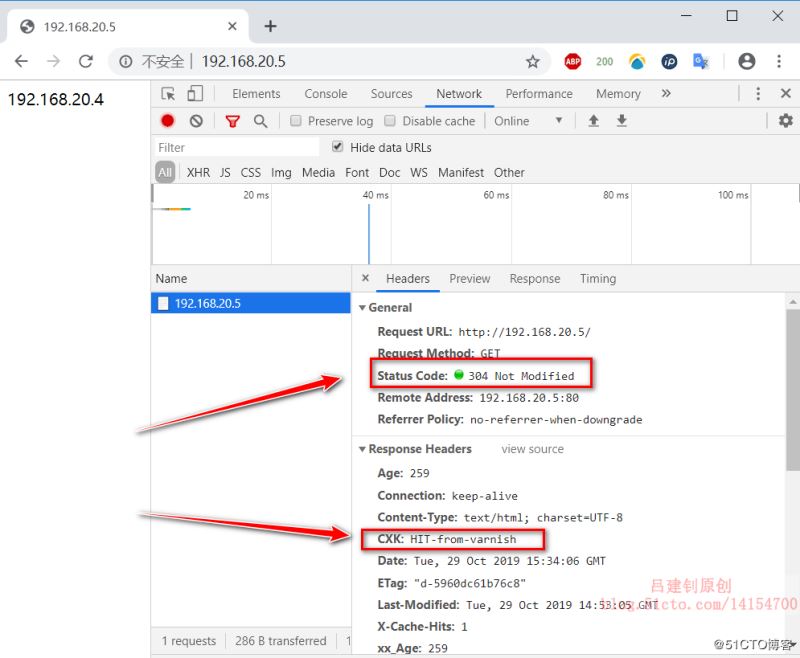Open DevTools settings gear
This screenshot has height=658, width=800.
pyautogui.click(x=785, y=121)
